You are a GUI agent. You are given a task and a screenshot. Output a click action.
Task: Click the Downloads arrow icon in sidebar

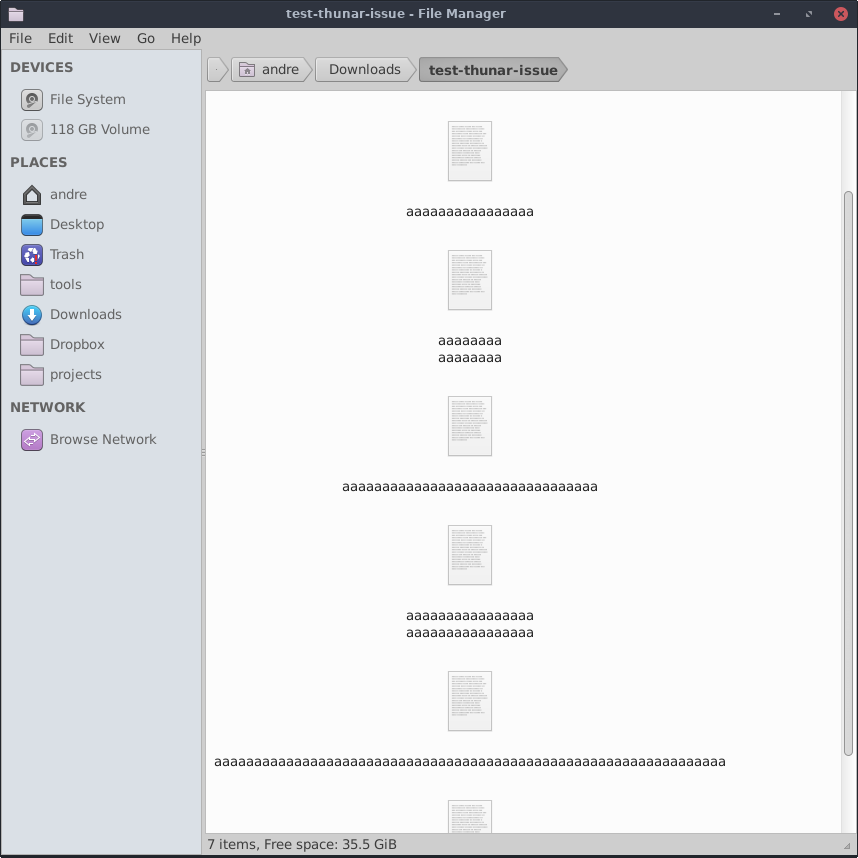pyautogui.click(x=32, y=315)
